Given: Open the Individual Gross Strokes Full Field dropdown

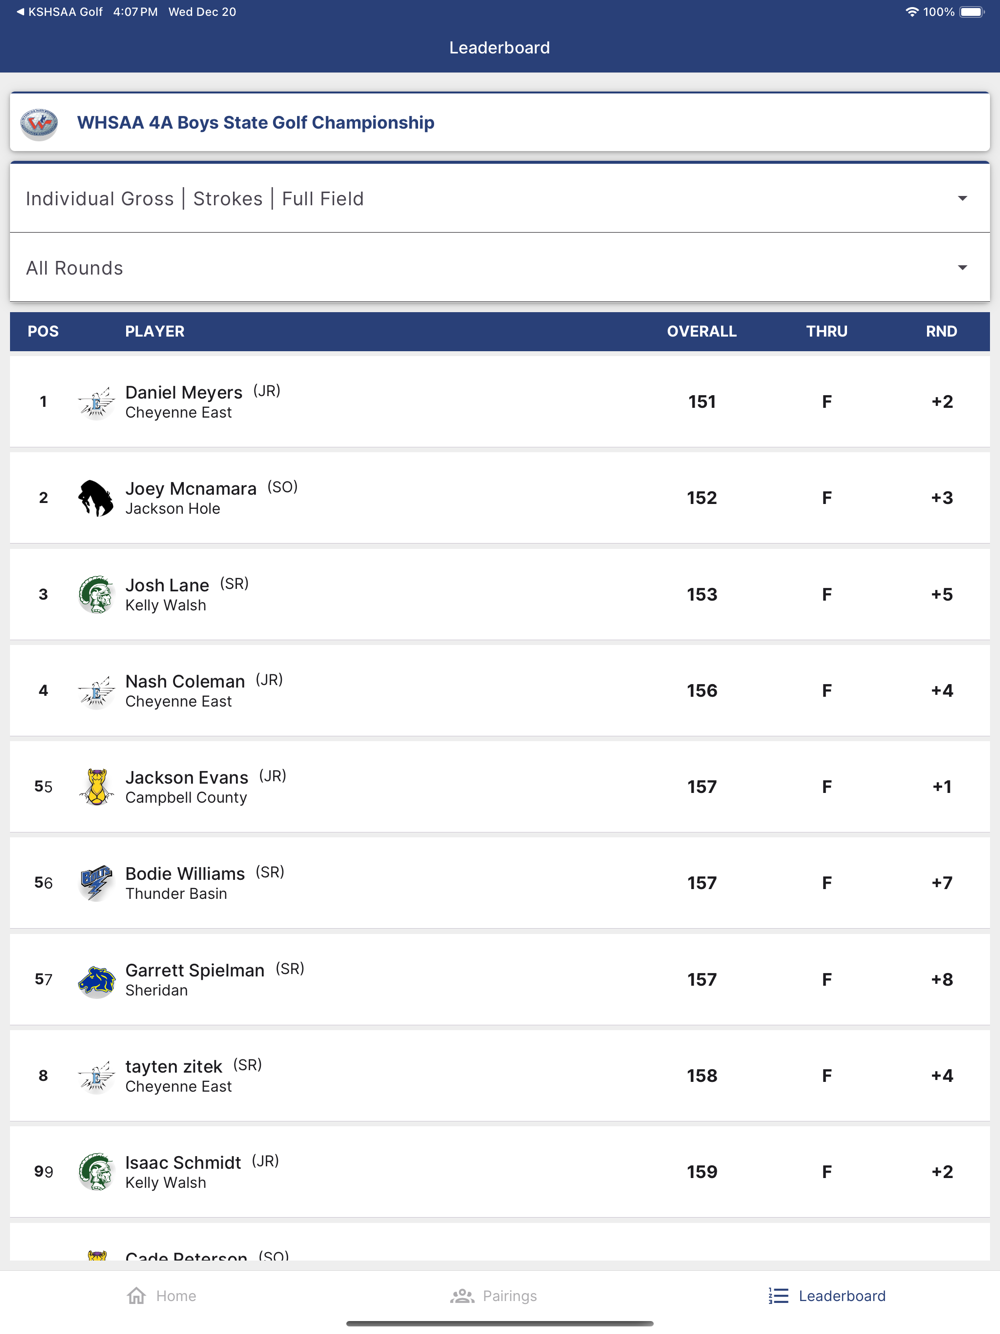Looking at the screenshot, I should (x=499, y=199).
